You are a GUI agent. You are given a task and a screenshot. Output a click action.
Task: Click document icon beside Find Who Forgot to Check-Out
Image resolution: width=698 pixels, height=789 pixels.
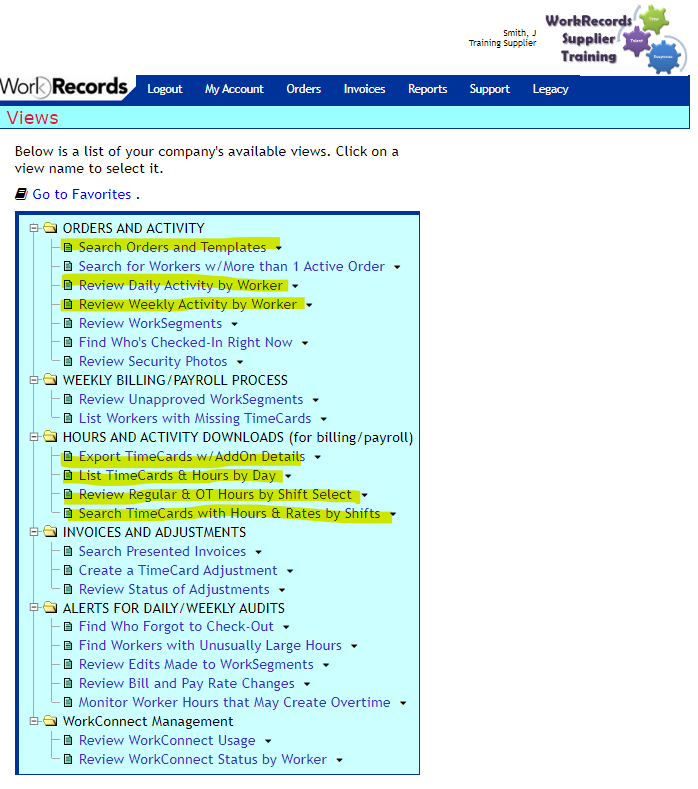coord(68,626)
